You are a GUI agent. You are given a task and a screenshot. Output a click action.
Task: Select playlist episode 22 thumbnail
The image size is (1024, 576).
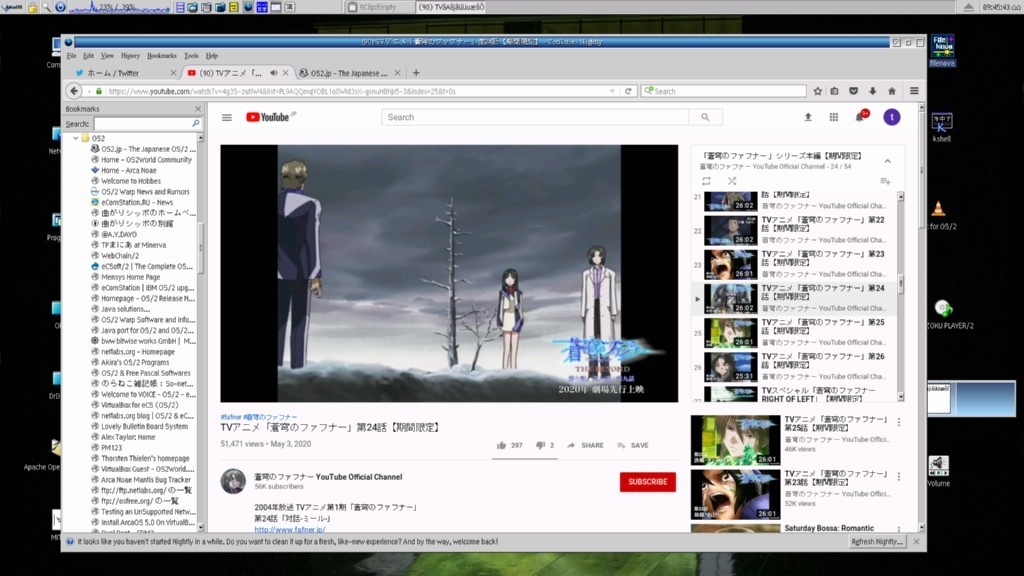730,231
